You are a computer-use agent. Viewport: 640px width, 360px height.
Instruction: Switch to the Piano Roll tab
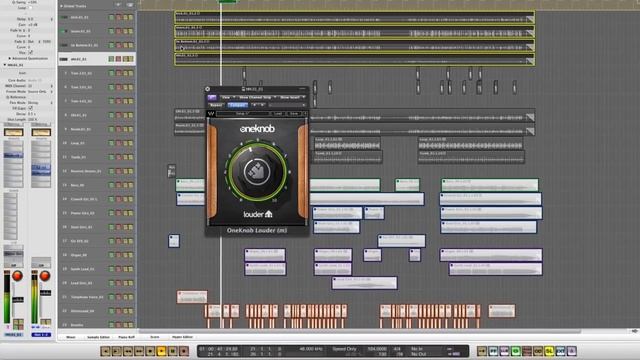[127, 337]
